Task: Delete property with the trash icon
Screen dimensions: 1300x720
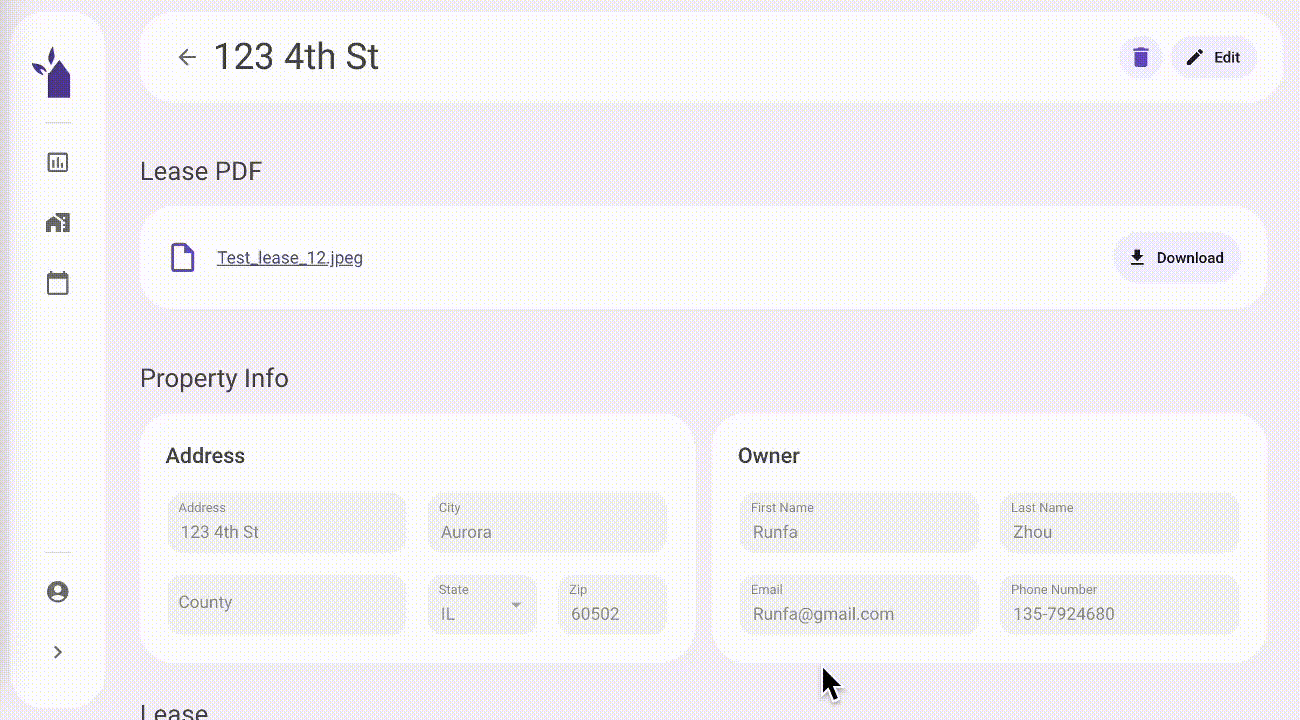Action: click(1141, 58)
